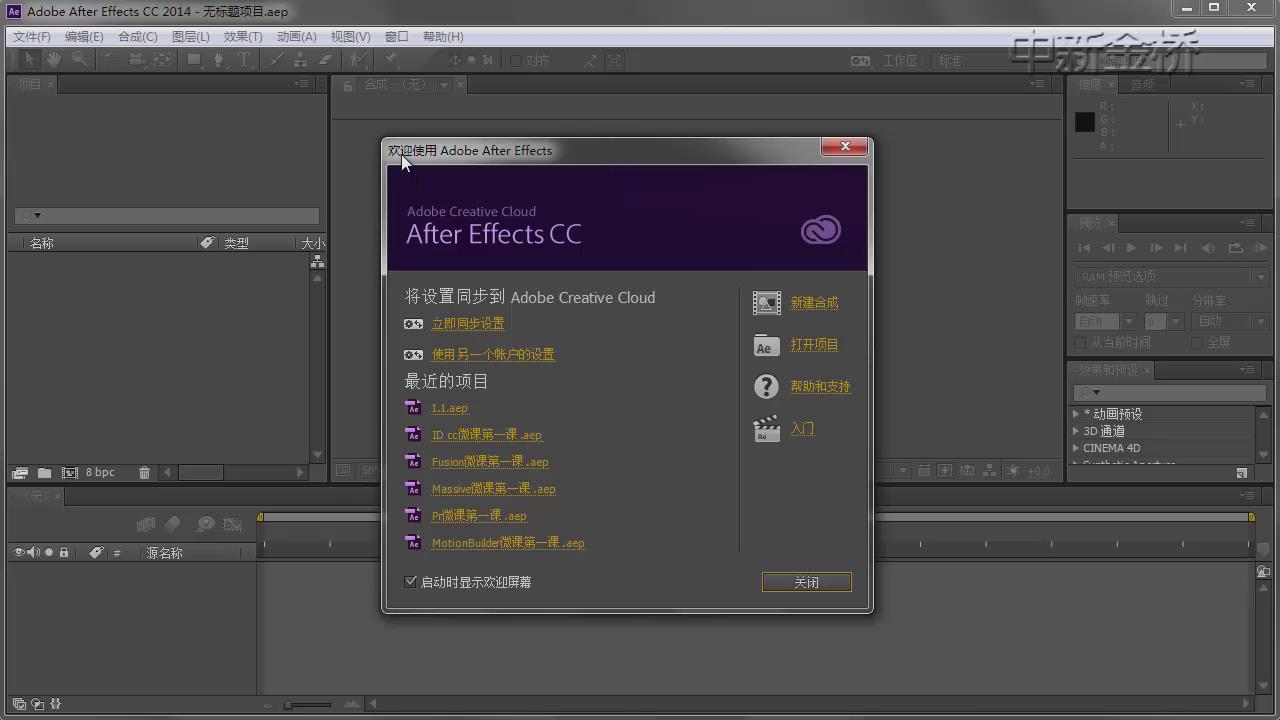Click the 关闭 button in welcome dialog
Screen dimensions: 1280x720
pyautogui.click(x=806, y=582)
